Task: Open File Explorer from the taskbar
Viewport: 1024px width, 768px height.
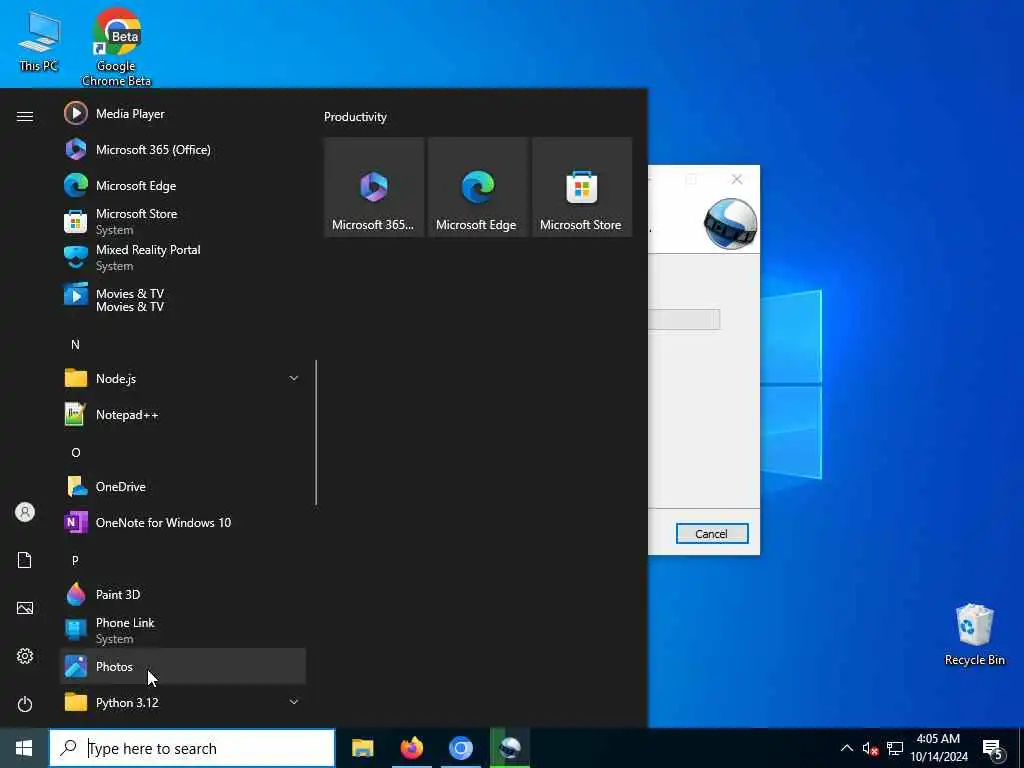Action: 362,748
